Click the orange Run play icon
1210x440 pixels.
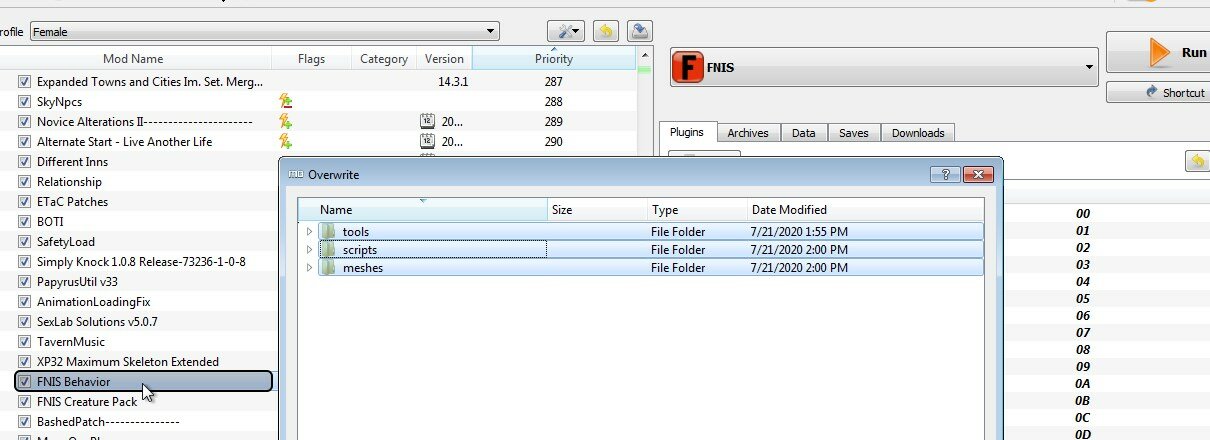(x=1160, y=52)
